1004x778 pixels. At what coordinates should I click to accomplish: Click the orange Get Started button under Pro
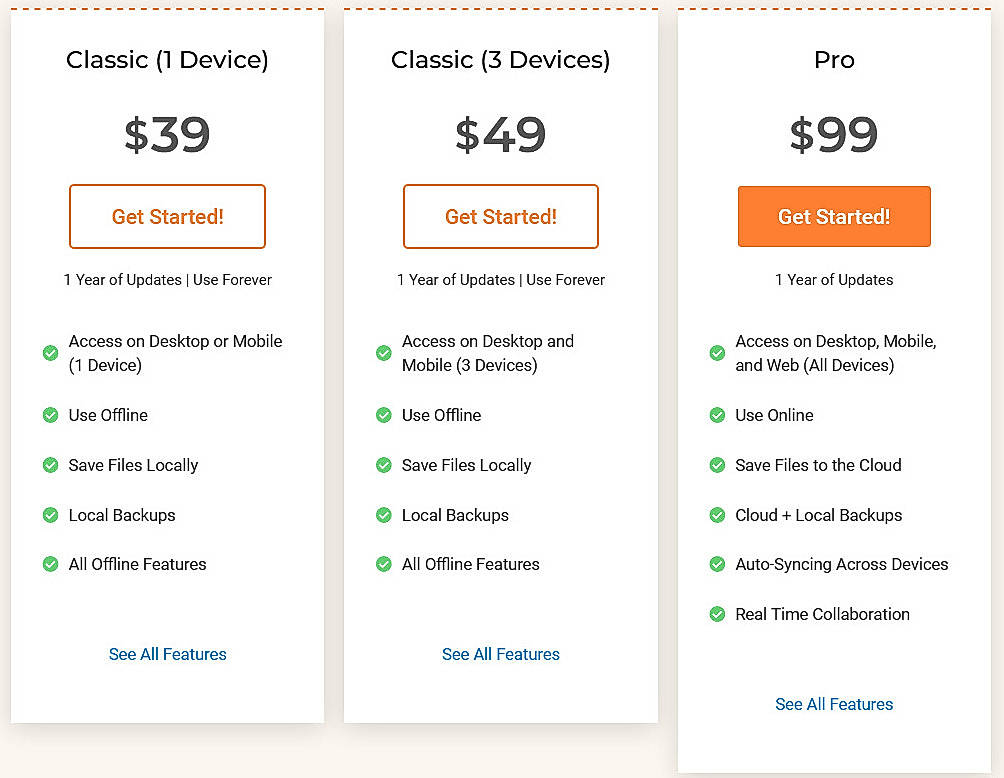point(834,216)
